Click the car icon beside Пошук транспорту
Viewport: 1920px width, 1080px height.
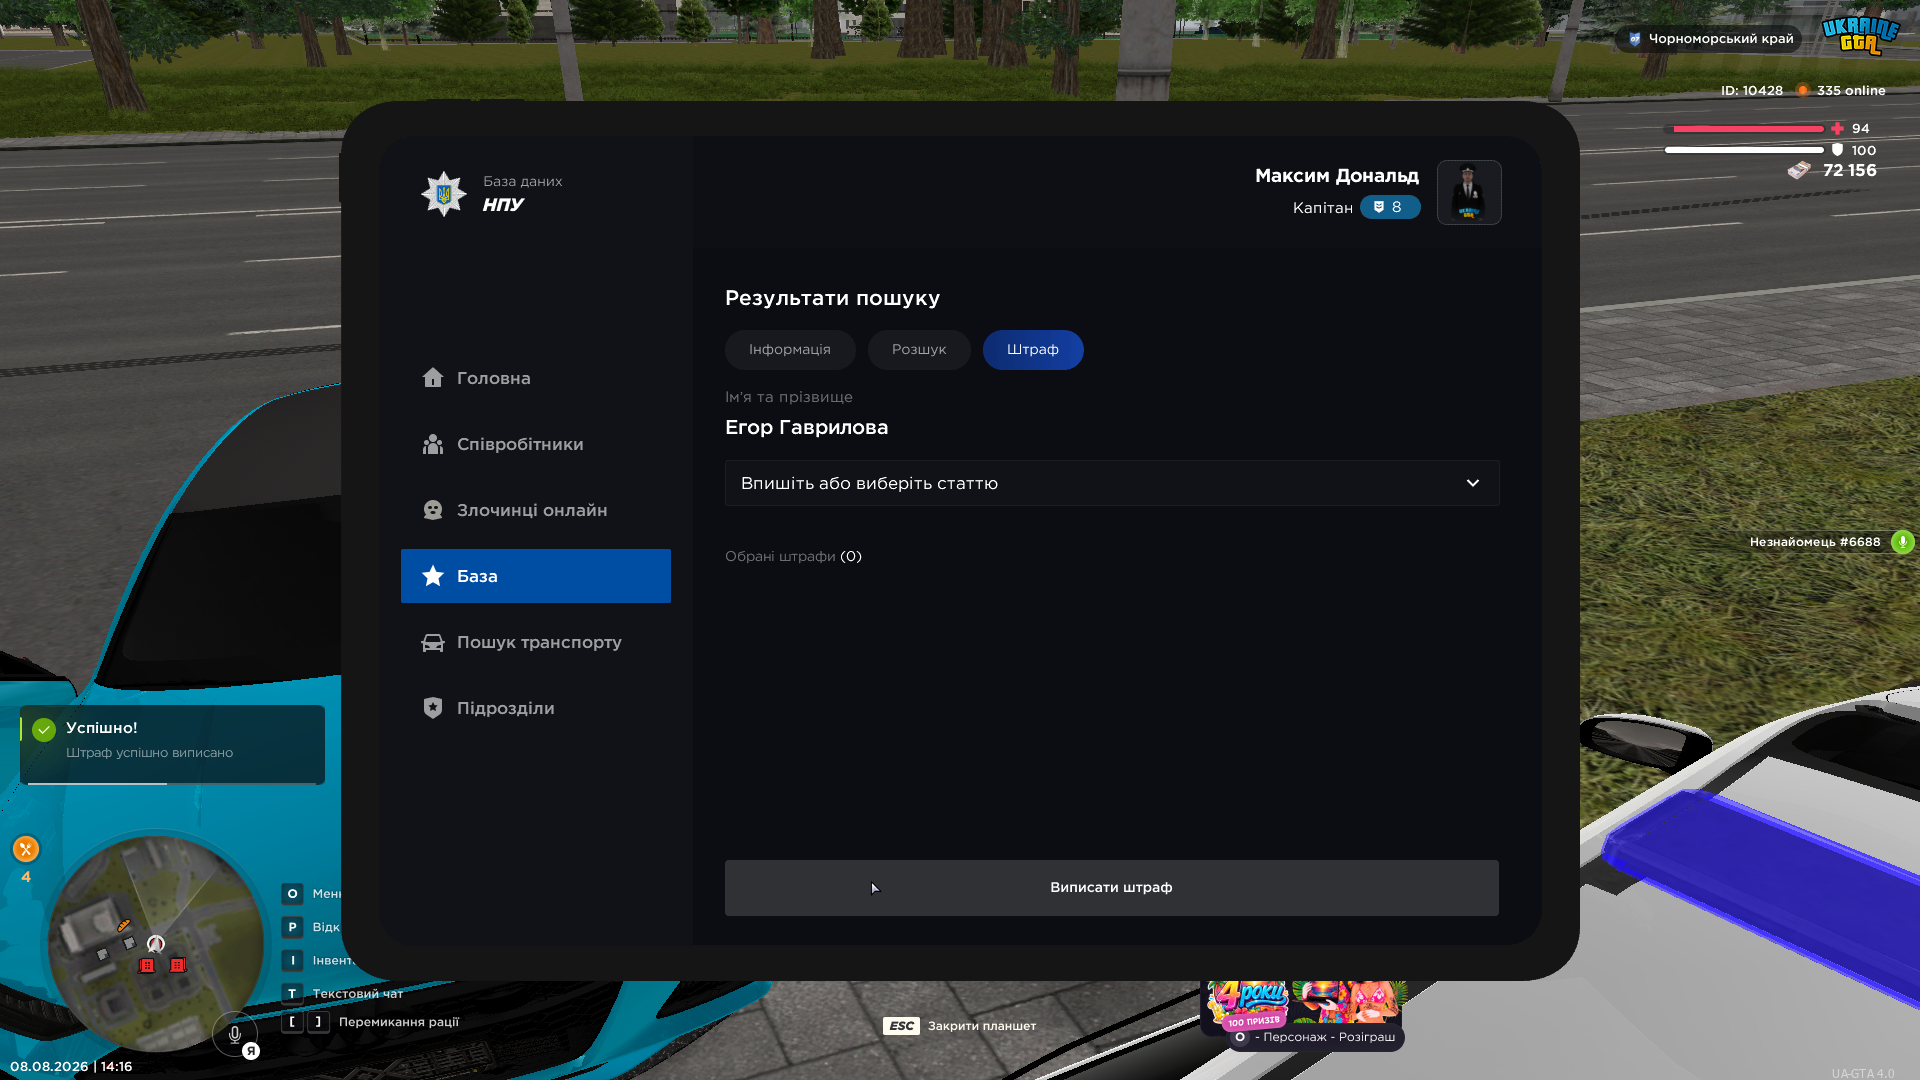pyautogui.click(x=432, y=641)
